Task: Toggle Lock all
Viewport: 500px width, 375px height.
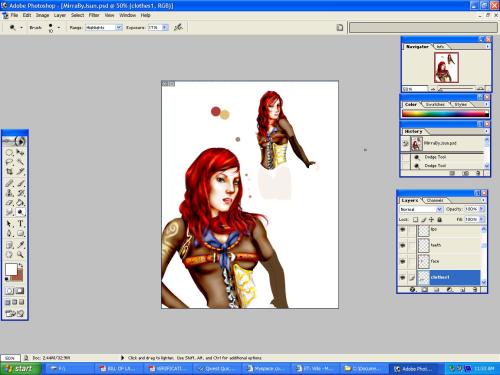Action: pos(439,219)
